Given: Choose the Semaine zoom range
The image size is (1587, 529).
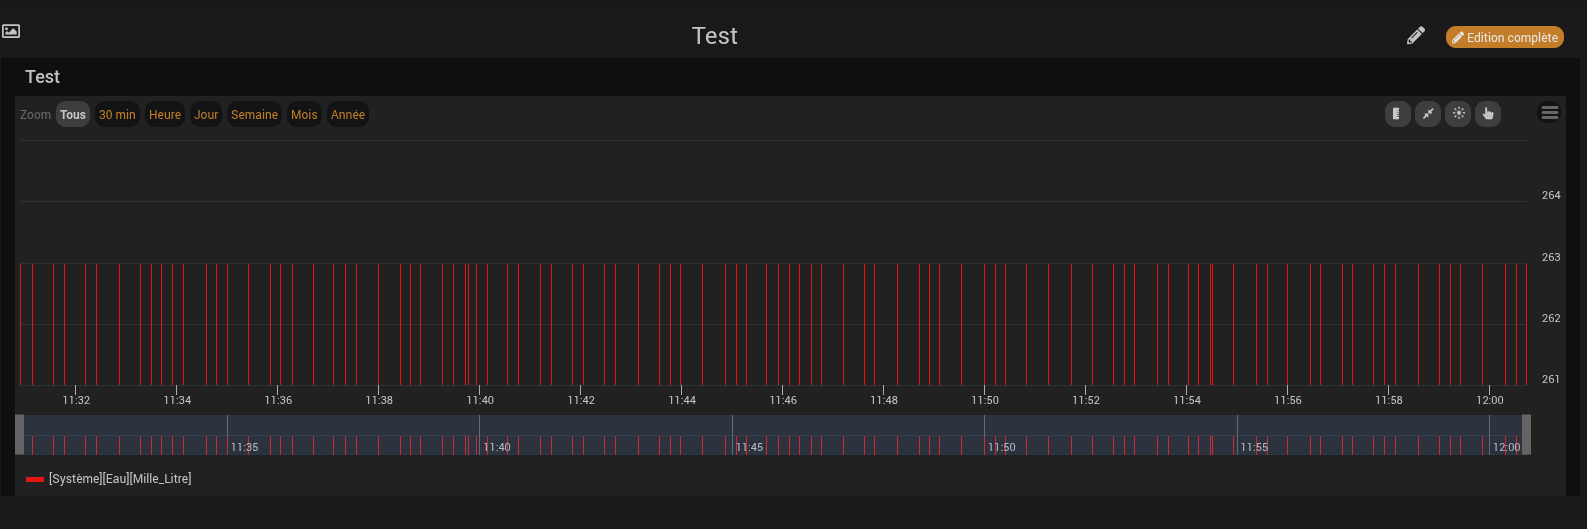Looking at the screenshot, I should click(x=254, y=115).
